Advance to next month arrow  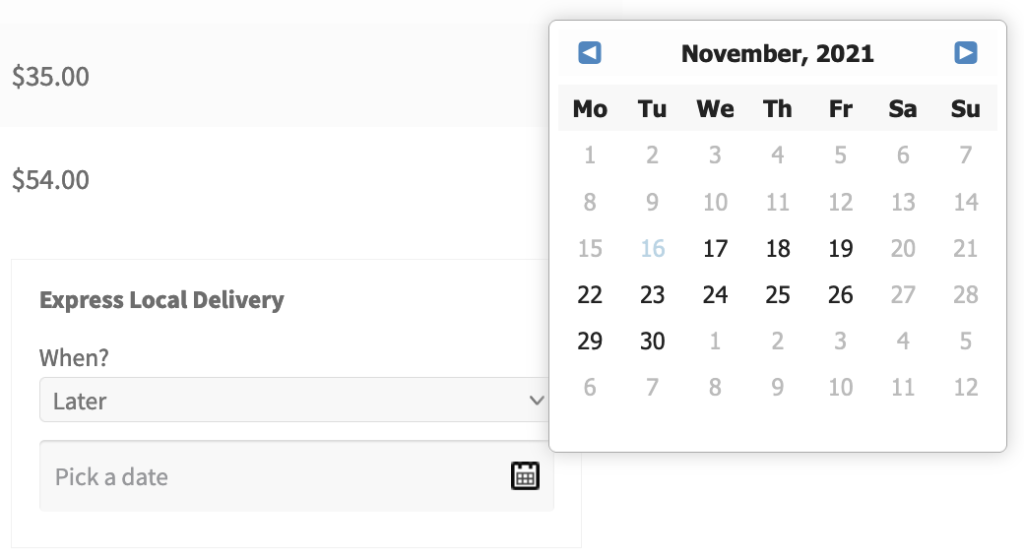coord(965,53)
